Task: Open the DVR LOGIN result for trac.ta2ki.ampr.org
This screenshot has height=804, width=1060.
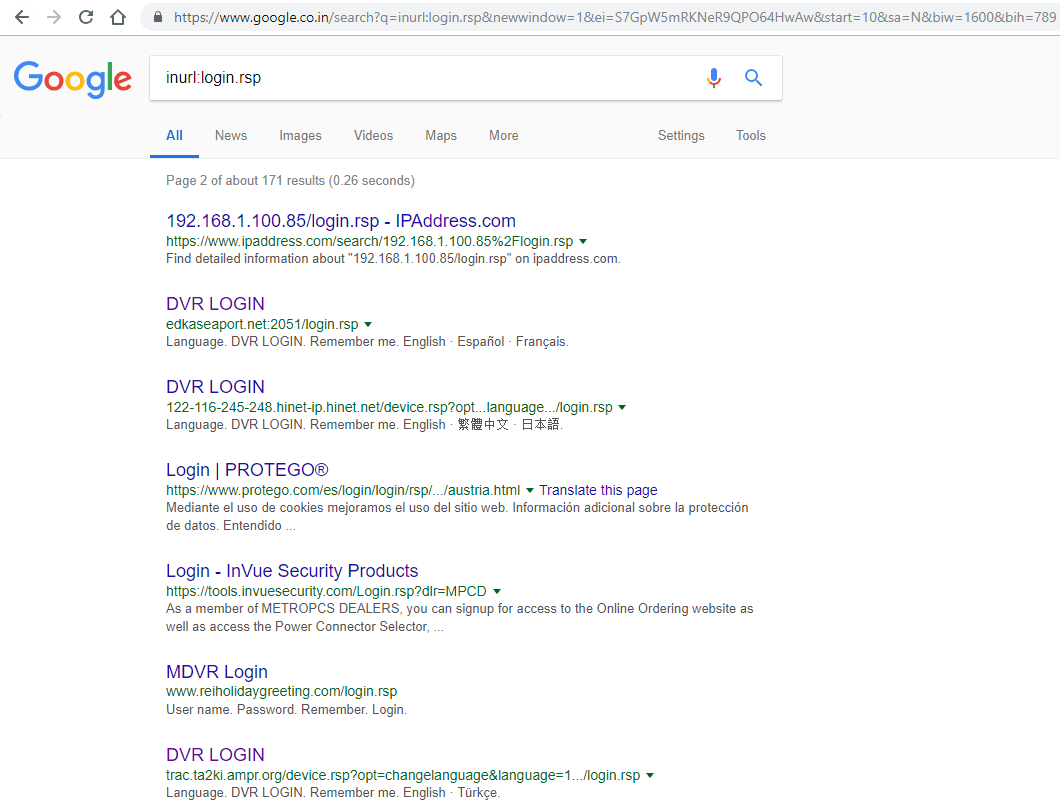Action: (215, 755)
